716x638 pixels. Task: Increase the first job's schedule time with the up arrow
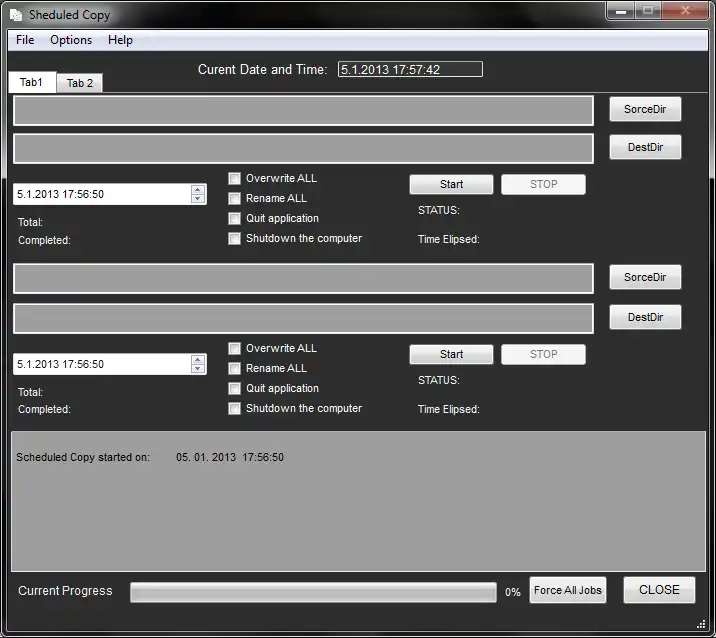coord(198,190)
